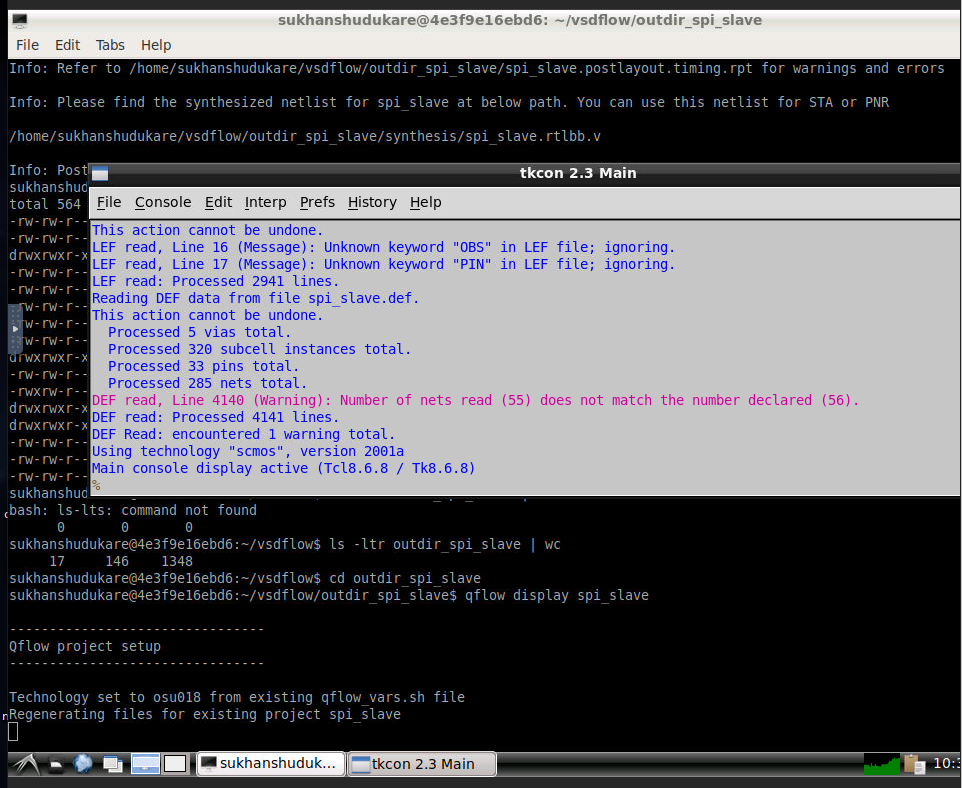The height and width of the screenshot is (788, 962).
Task: Open the History menu in tkcon
Action: pyautogui.click(x=371, y=202)
